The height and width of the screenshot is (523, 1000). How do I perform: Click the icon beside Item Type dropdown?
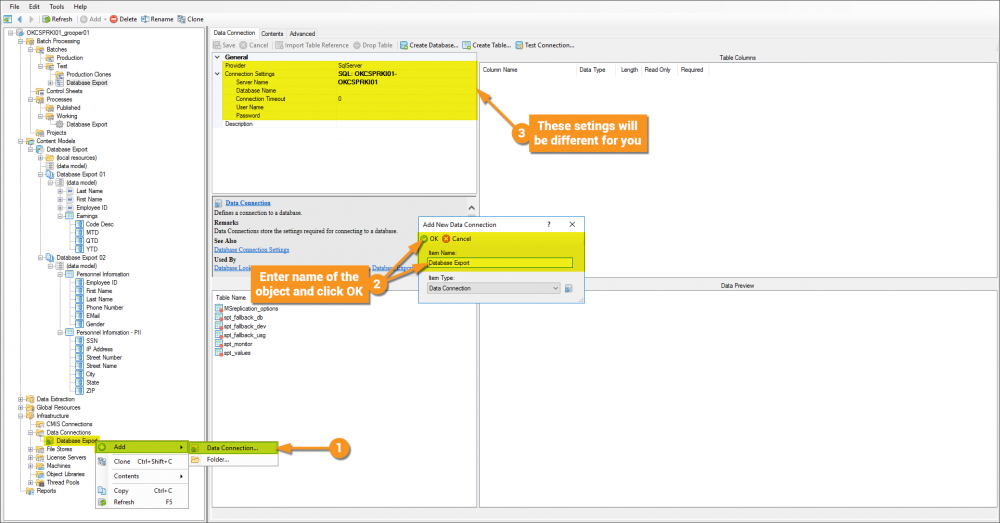coord(569,288)
